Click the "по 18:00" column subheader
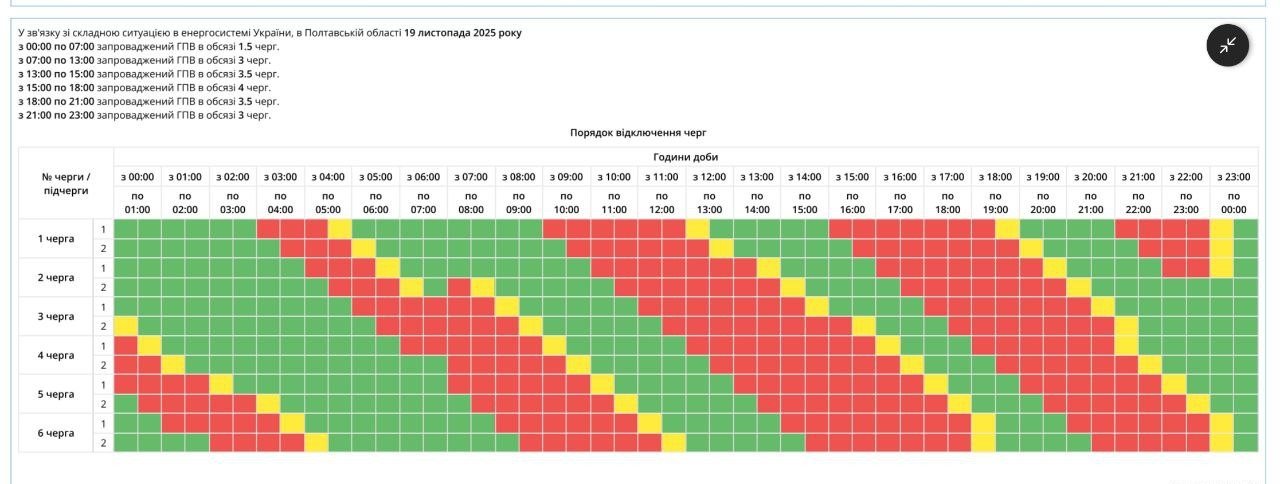 (x=947, y=203)
